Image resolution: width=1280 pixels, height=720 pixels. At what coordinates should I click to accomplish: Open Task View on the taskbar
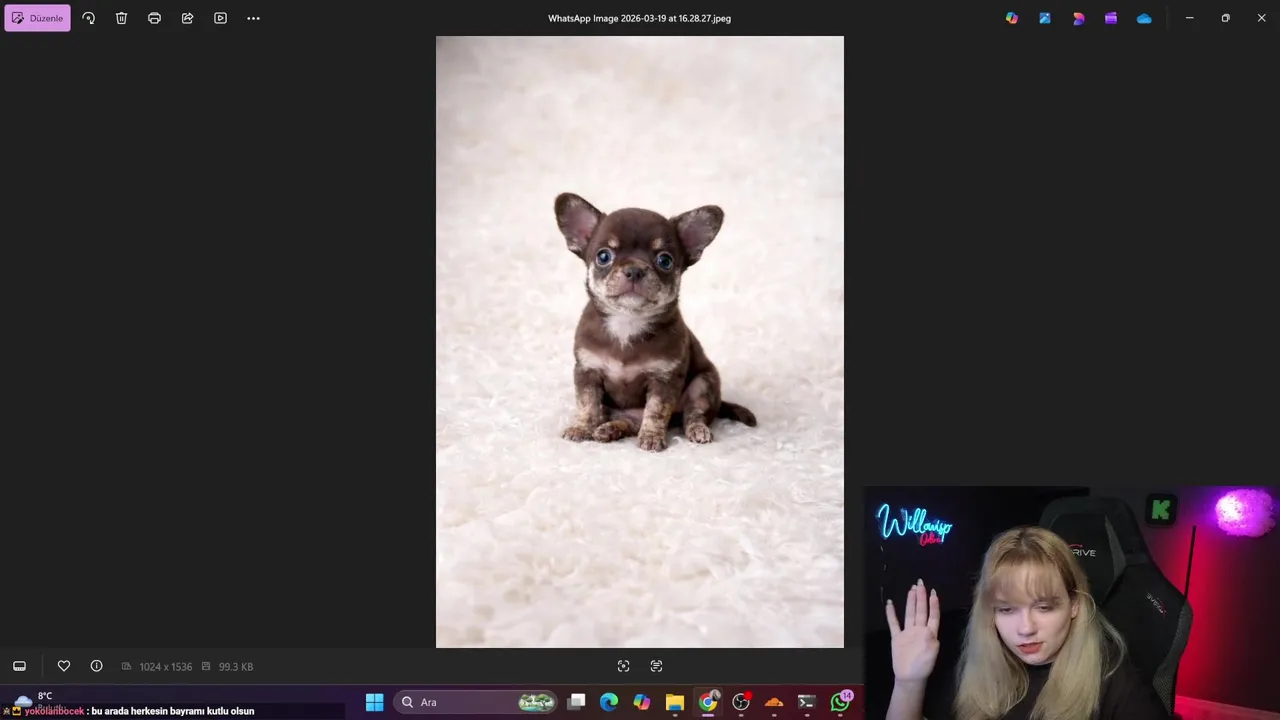coord(577,702)
